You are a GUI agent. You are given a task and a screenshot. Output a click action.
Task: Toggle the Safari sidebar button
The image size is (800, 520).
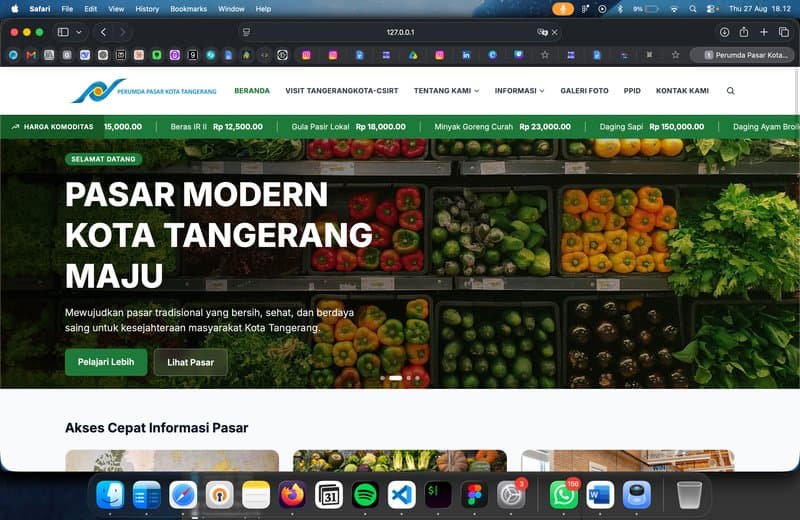tap(63, 32)
